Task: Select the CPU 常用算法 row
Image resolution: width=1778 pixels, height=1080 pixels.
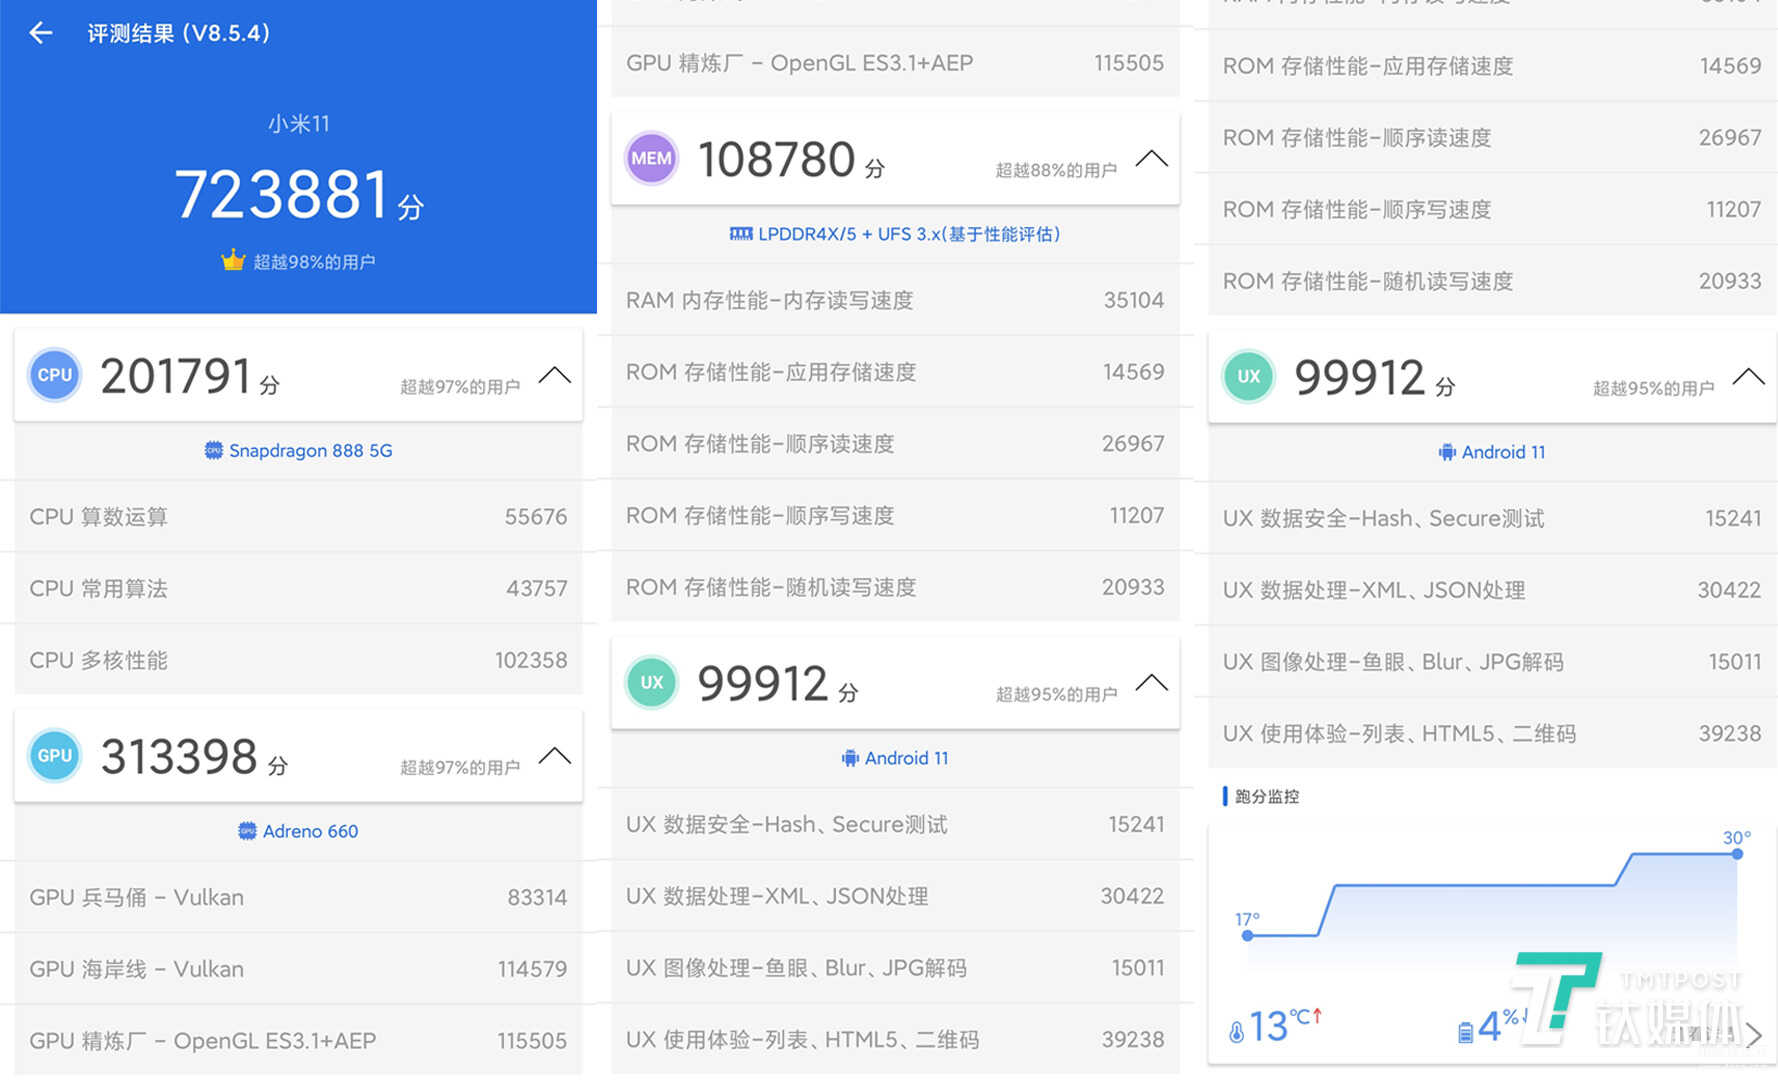Action: (298, 588)
